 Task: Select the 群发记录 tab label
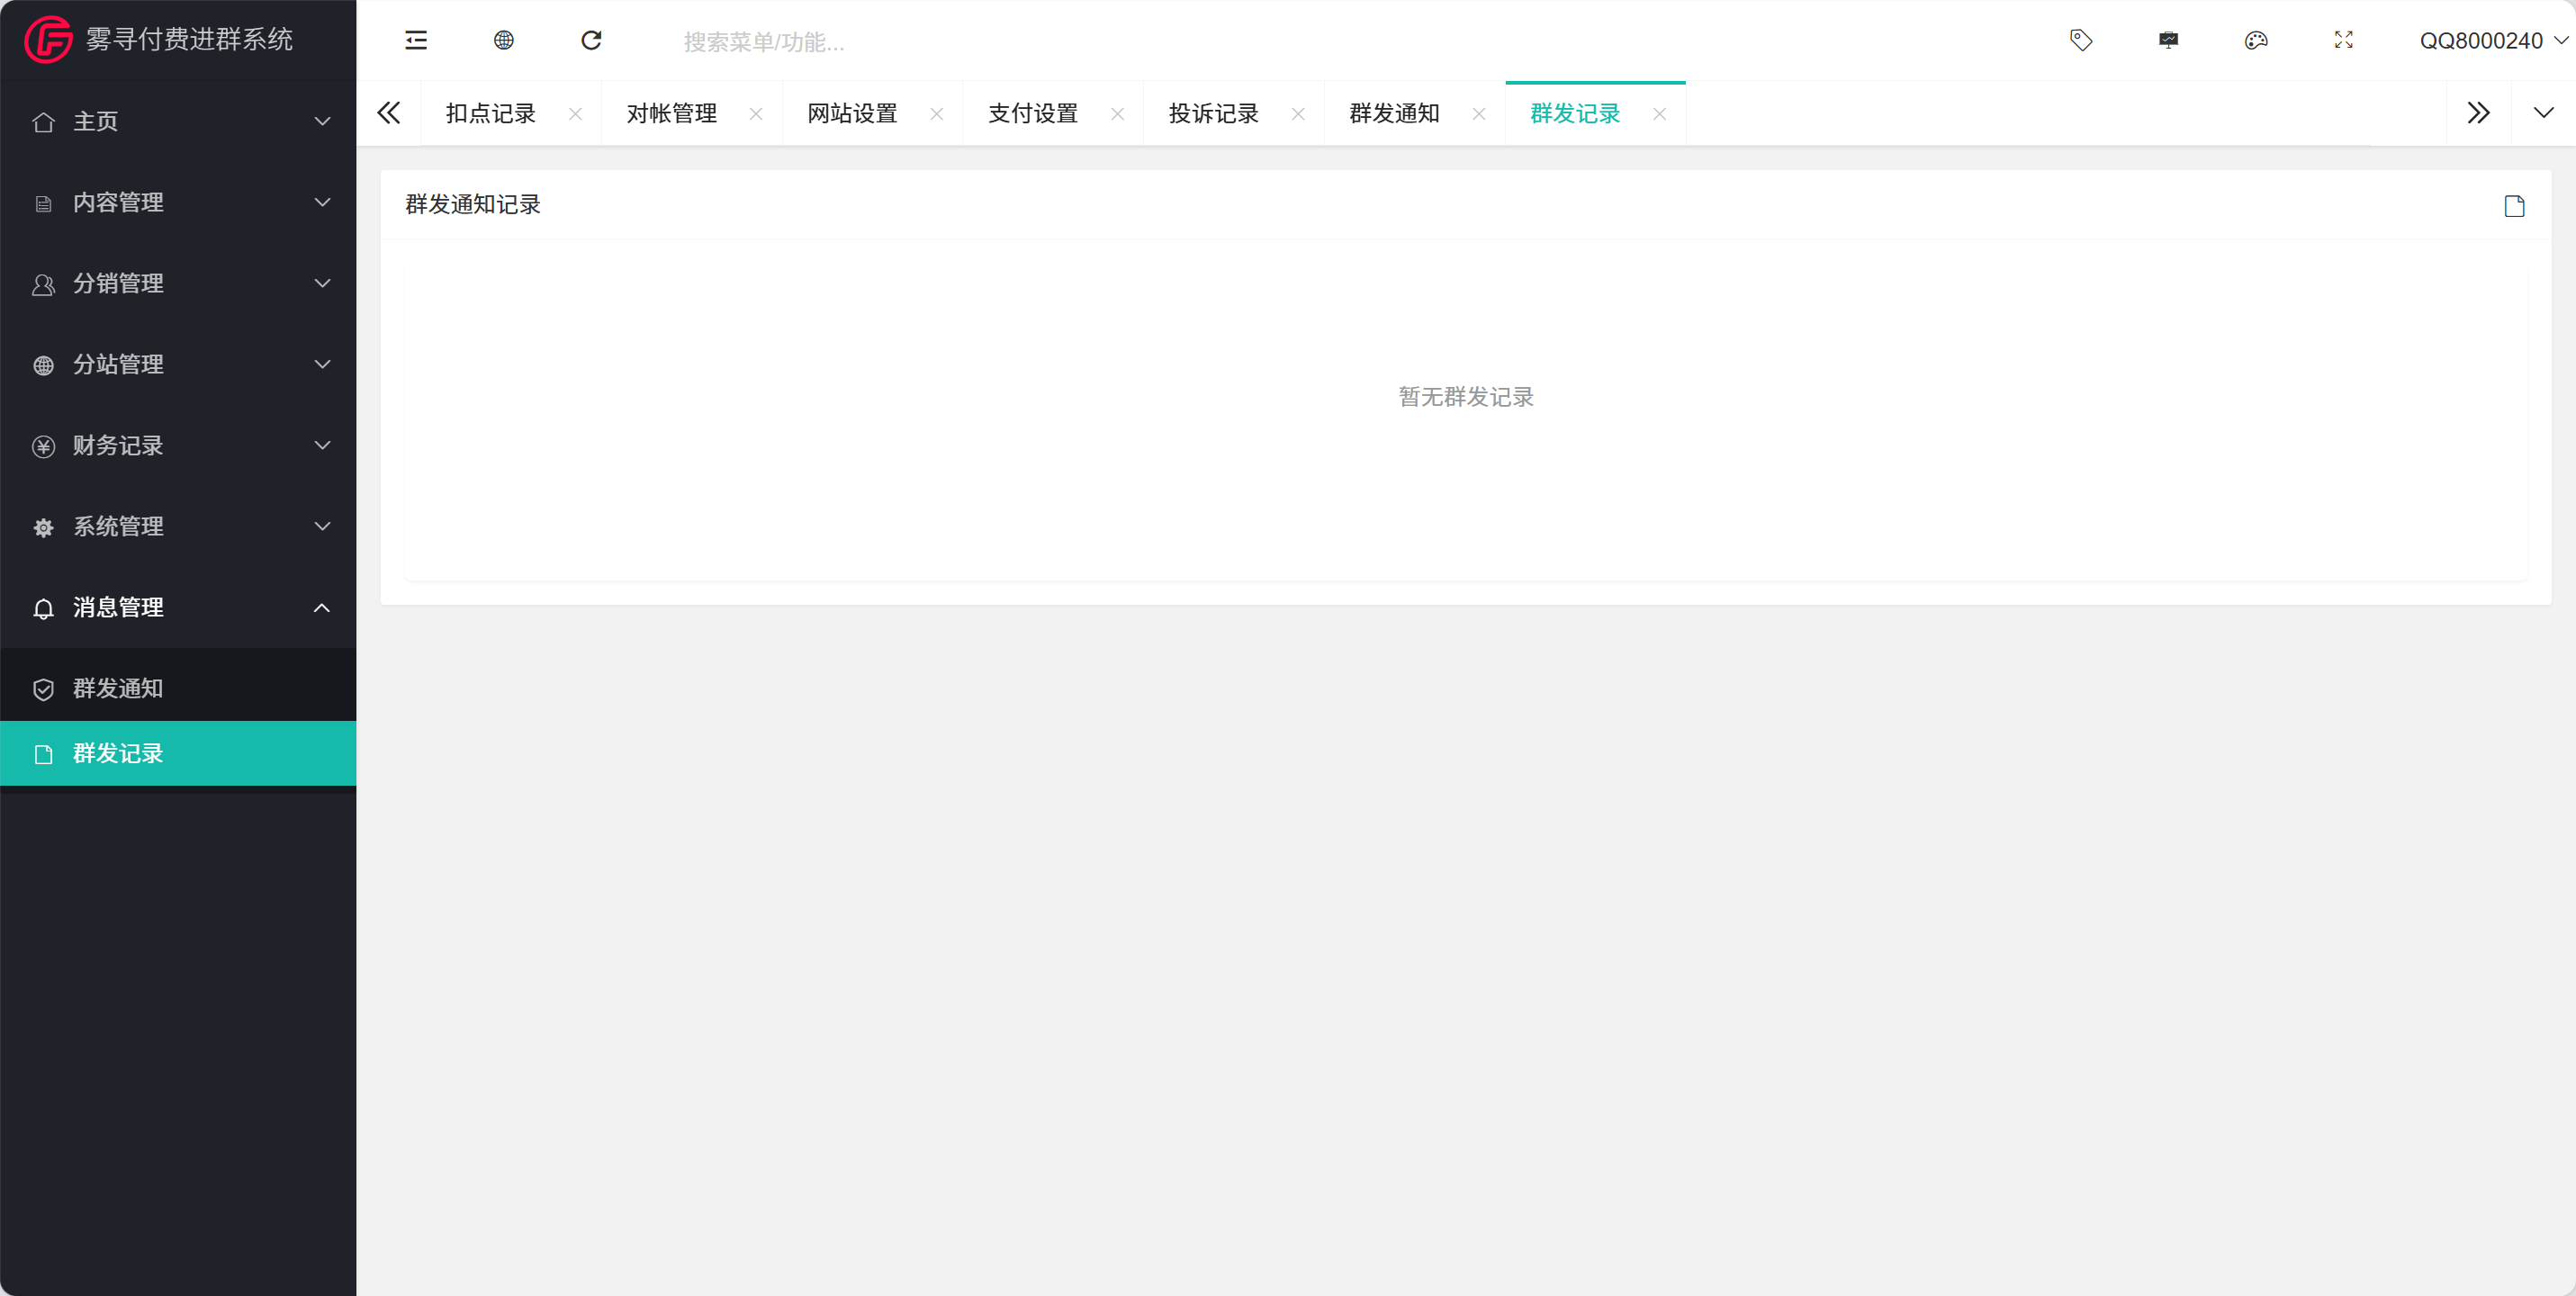[1576, 114]
